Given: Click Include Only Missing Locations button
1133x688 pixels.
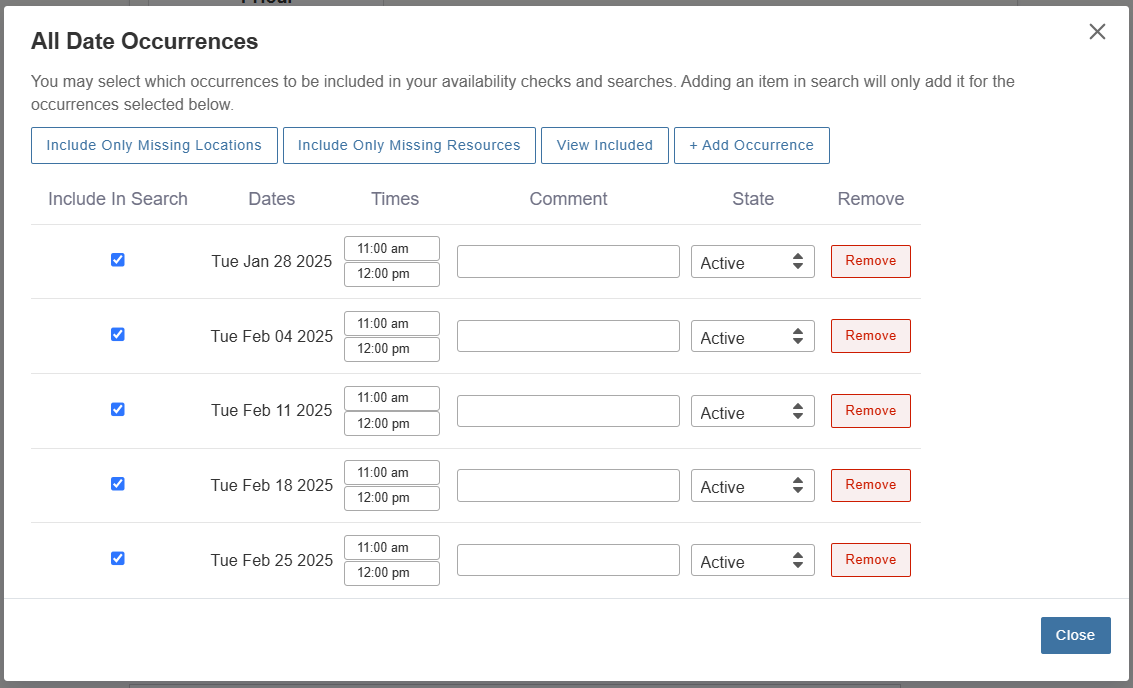Looking at the screenshot, I should (x=154, y=145).
